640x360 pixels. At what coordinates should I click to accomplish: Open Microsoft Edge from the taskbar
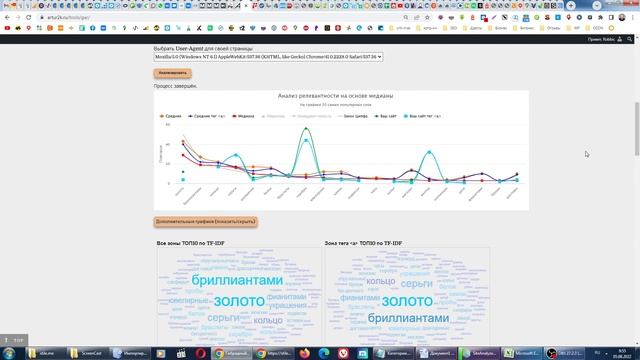(x=324, y=353)
